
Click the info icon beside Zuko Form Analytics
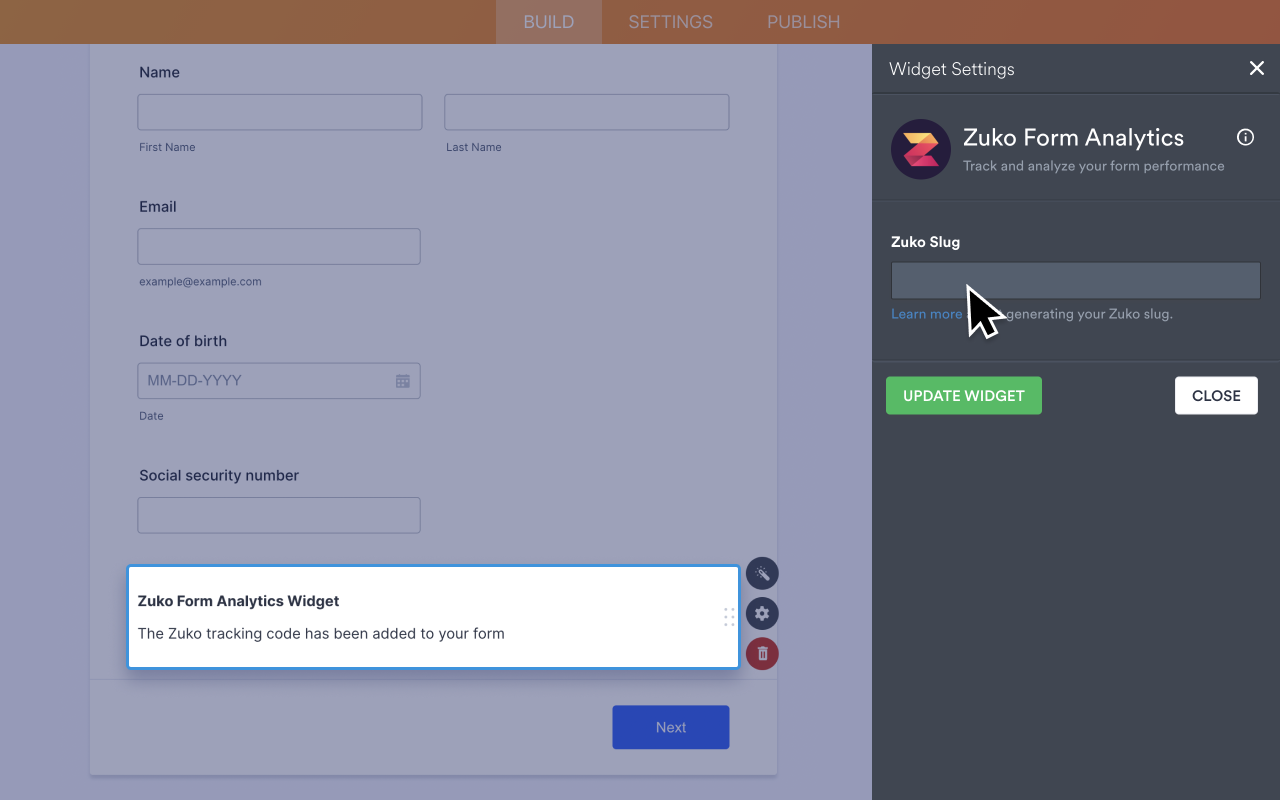coord(1245,137)
